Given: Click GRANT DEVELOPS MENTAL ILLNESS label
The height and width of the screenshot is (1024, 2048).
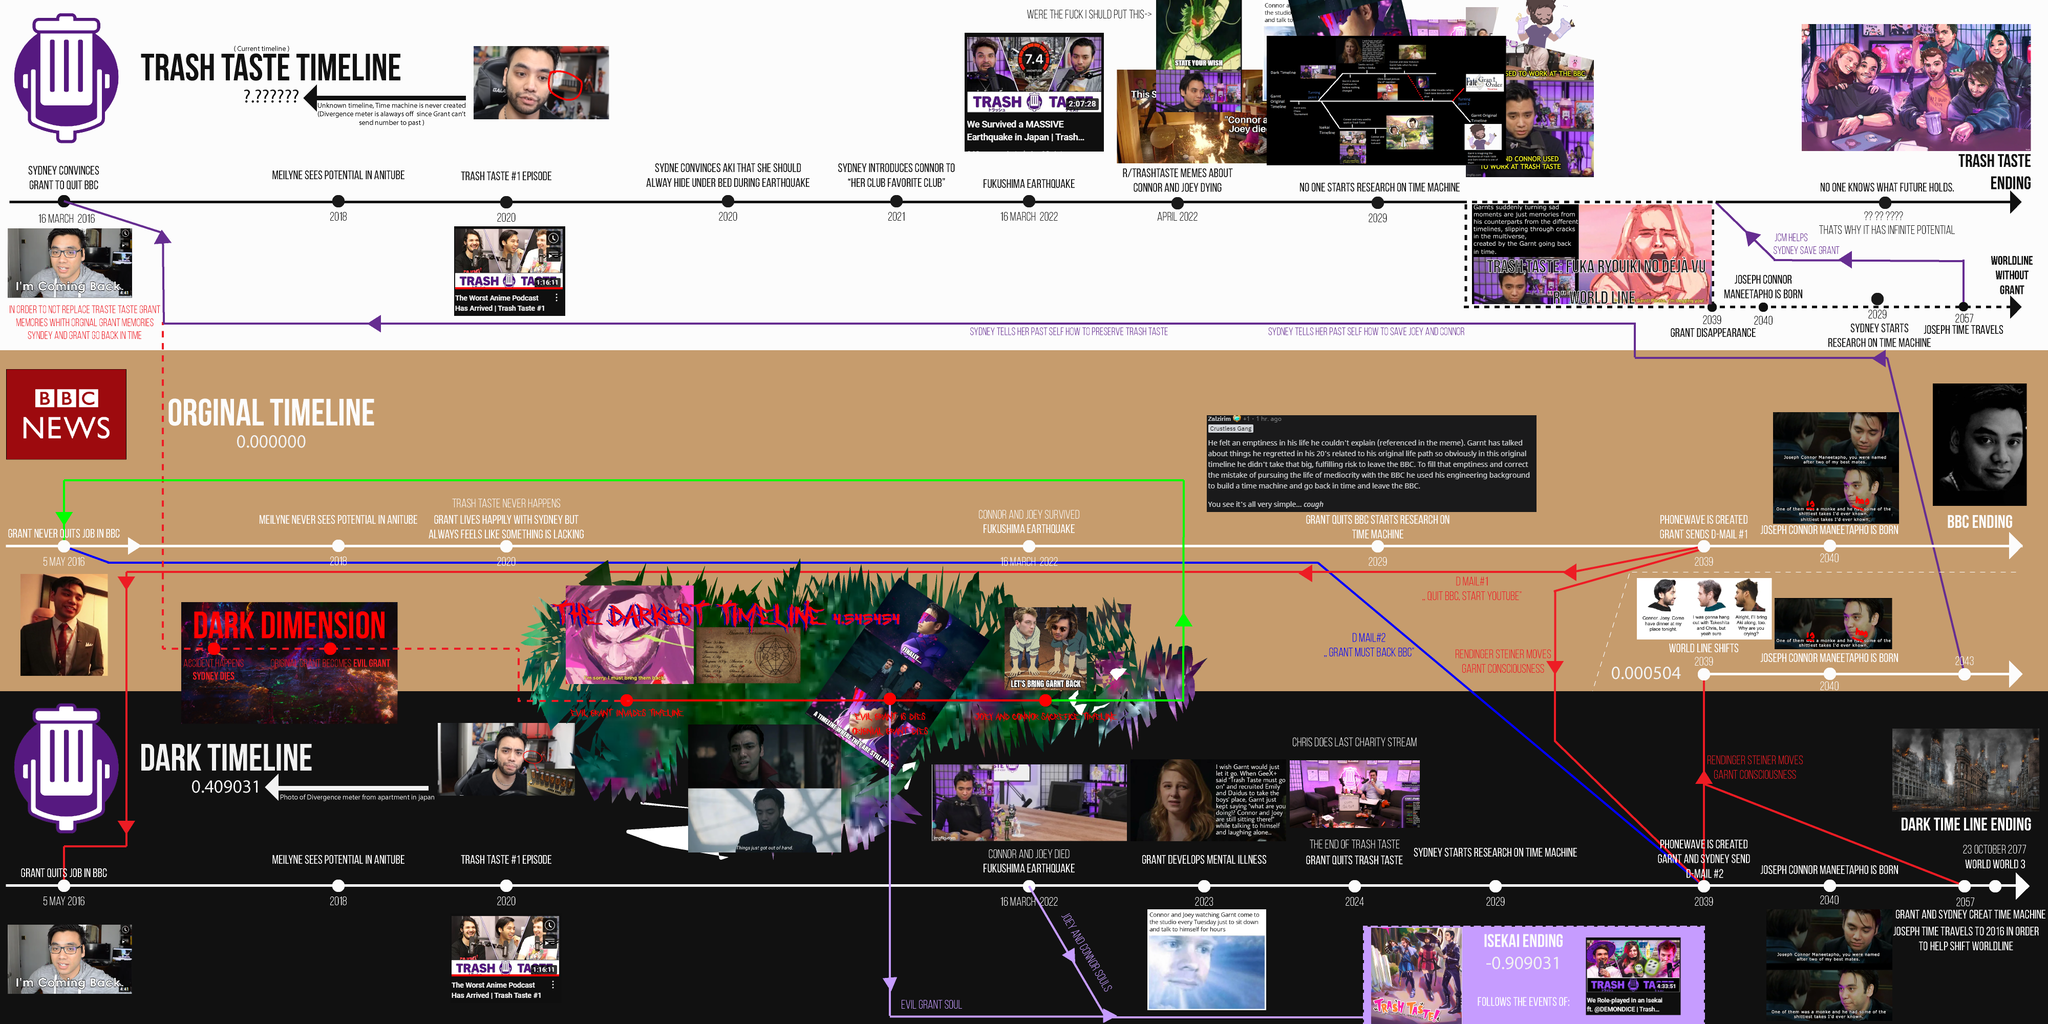Looking at the screenshot, I should coord(1204,859).
